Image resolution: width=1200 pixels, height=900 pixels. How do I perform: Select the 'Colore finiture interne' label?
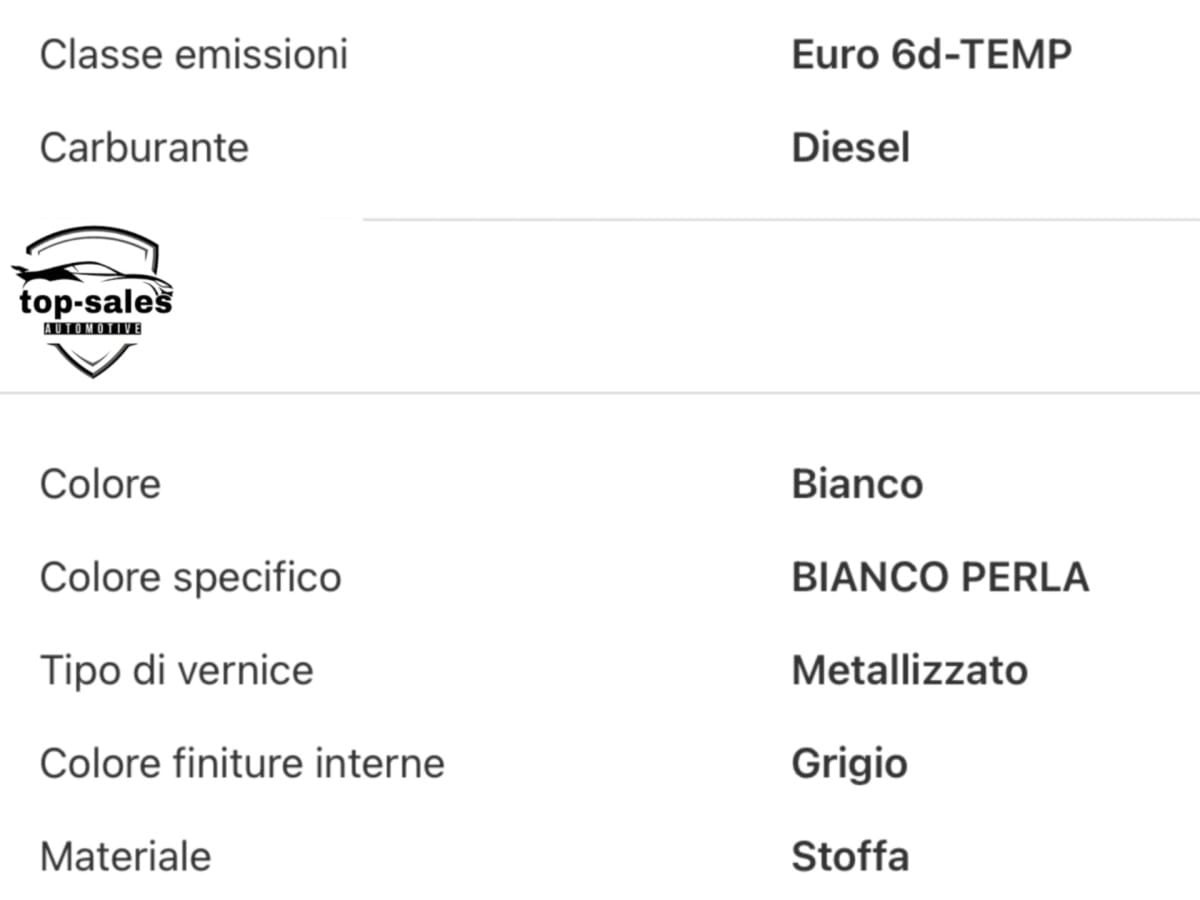[x=242, y=764]
